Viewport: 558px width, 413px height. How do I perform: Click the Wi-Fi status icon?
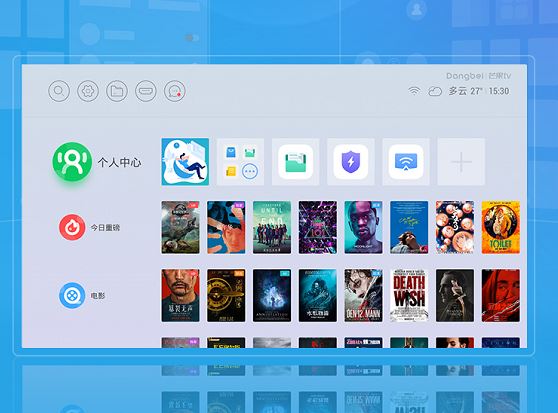click(414, 91)
